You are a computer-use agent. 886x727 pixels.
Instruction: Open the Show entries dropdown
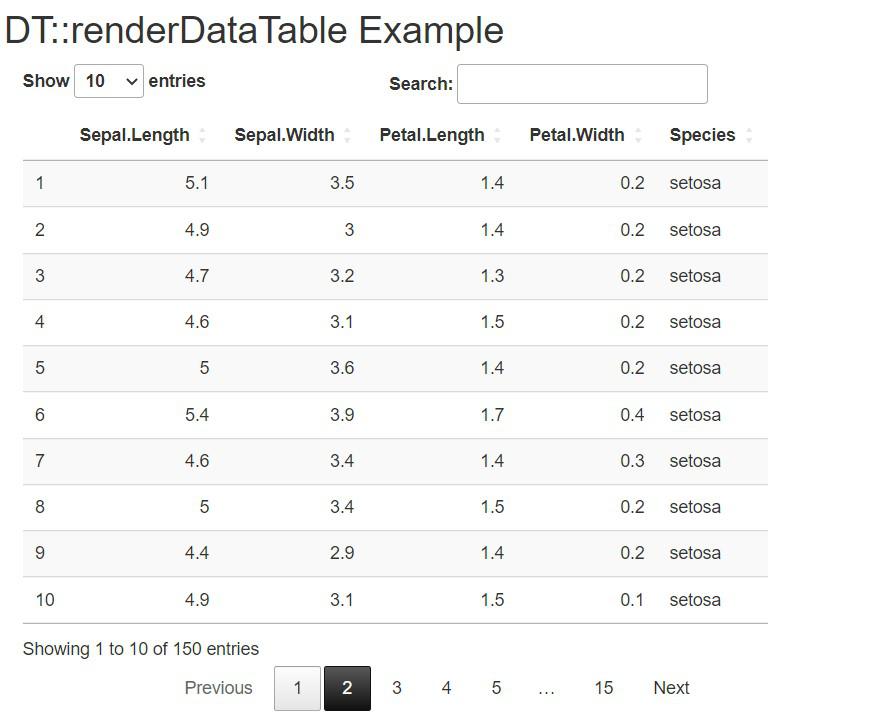click(x=109, y=81)
